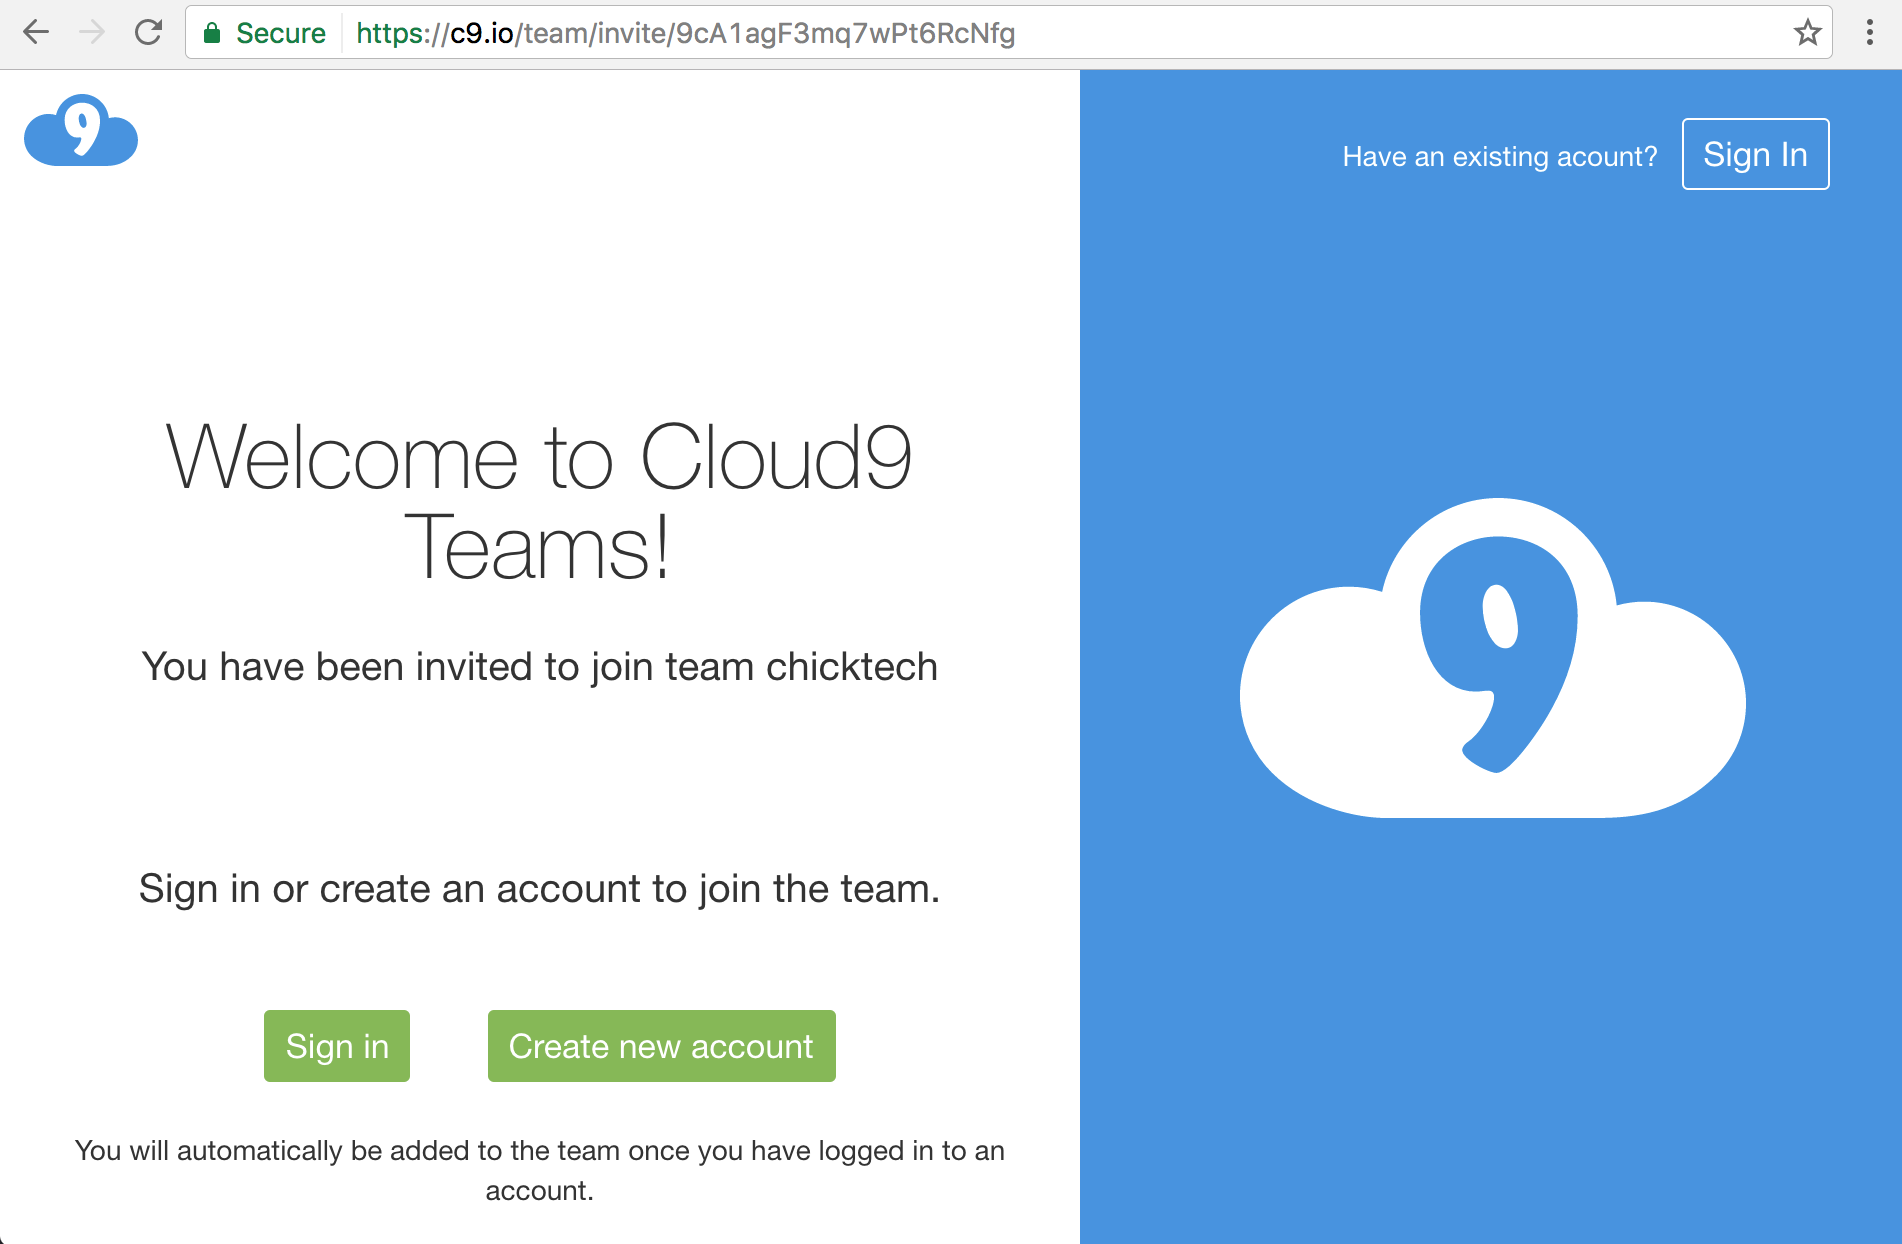Click the green secure padlock icon
Screen dimensions: 1902x1244
[212, 33]
